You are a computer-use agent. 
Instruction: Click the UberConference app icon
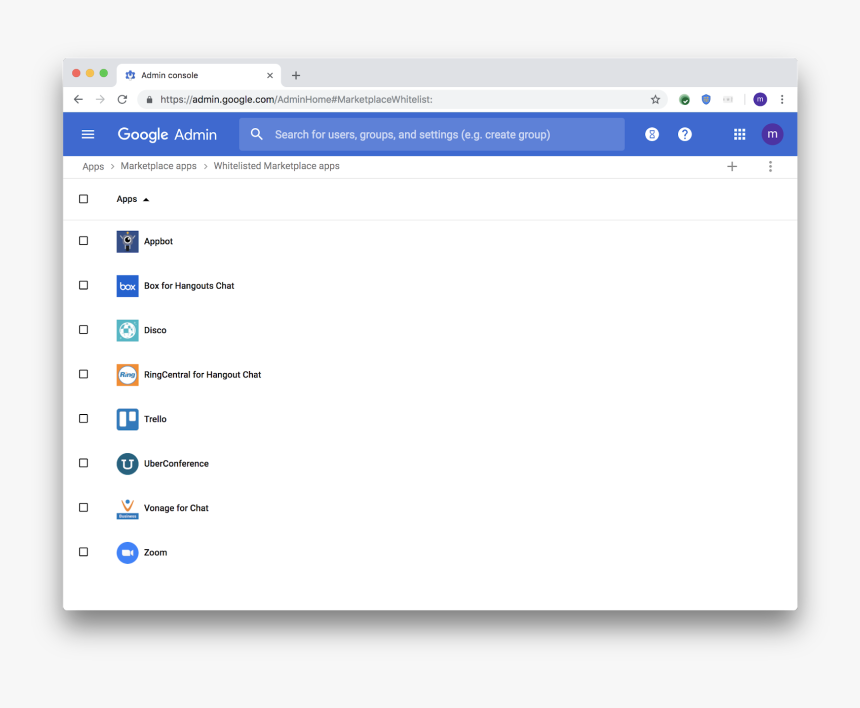pos(127,463)
